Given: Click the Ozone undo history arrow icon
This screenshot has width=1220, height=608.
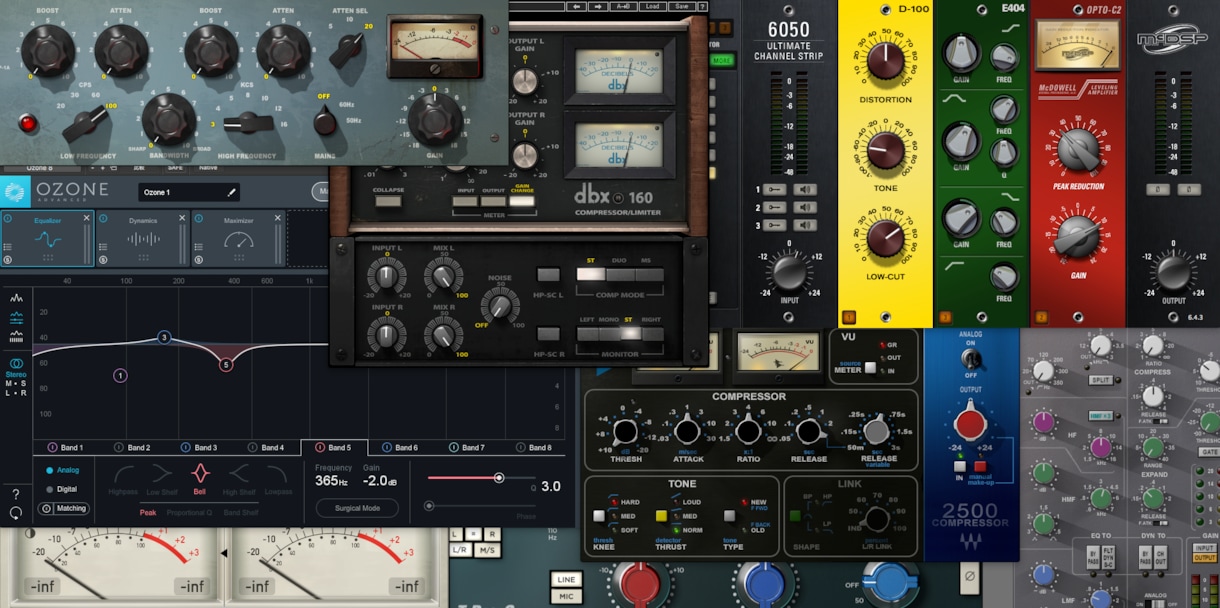Looking at the screenshot, I should pyautogui.click(x=16, y=513).
